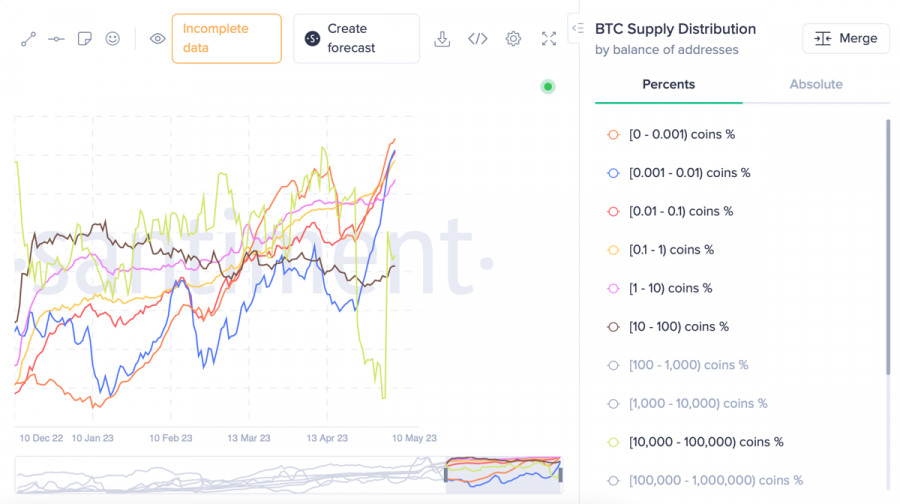The height and width of the screenshot is (504, 900).
Task: Add a sticky note to chart
Action: [x=85, y=39]
